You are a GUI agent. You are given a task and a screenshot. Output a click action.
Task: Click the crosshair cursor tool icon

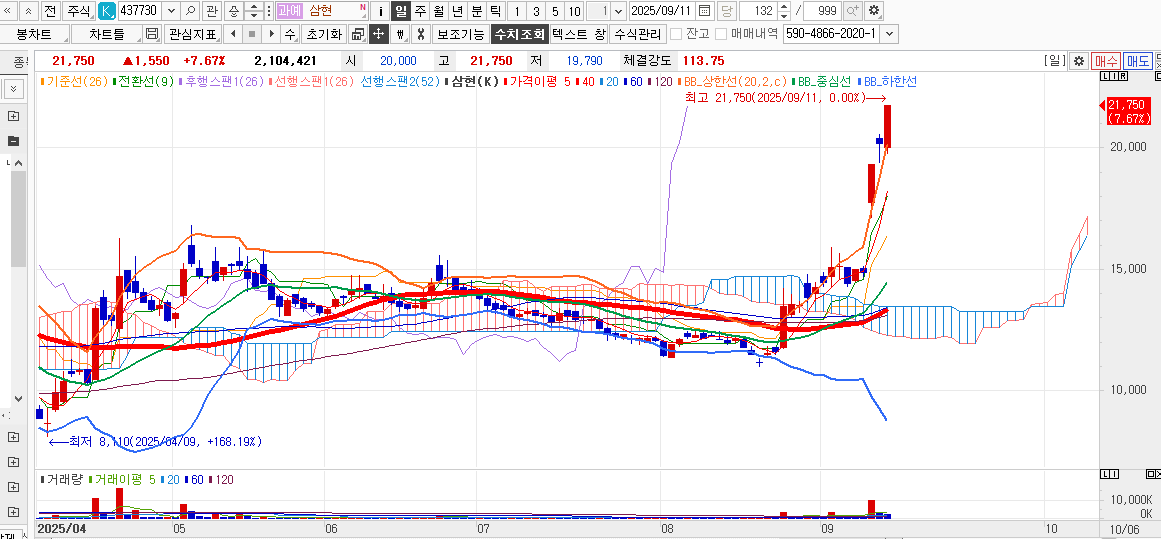coord(379,34)
